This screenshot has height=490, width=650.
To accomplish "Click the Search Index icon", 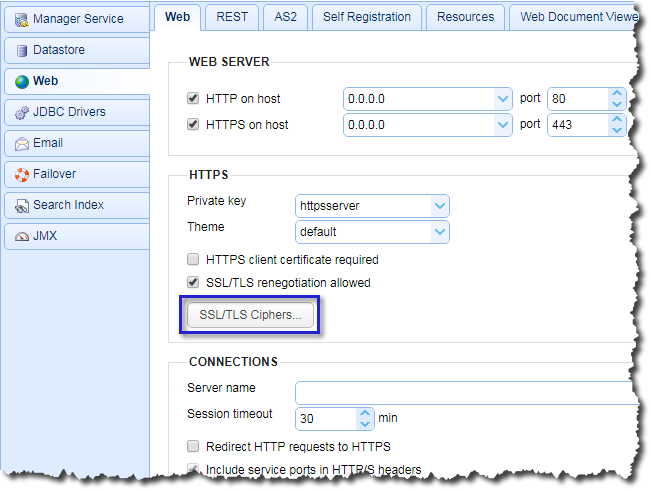I will click(x=22, y=206).
